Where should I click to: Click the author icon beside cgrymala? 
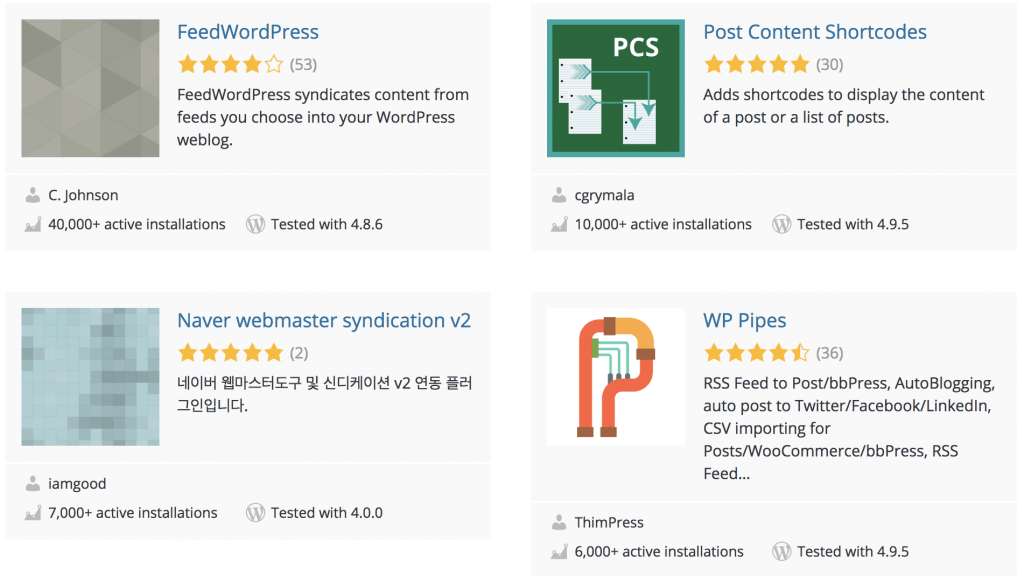coord(558,196)
